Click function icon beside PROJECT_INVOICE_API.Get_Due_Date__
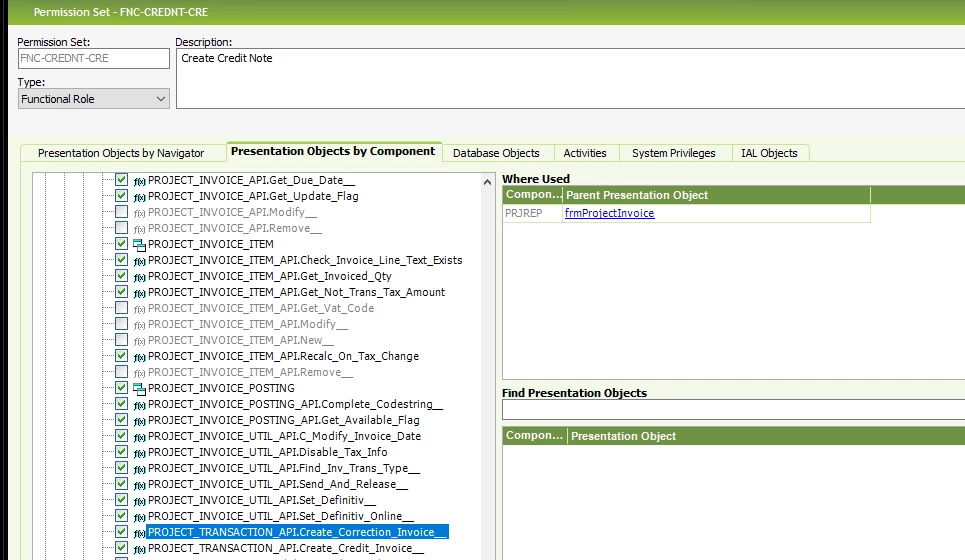This screenshot has width=965, height=560. click(x=139, y=180)
